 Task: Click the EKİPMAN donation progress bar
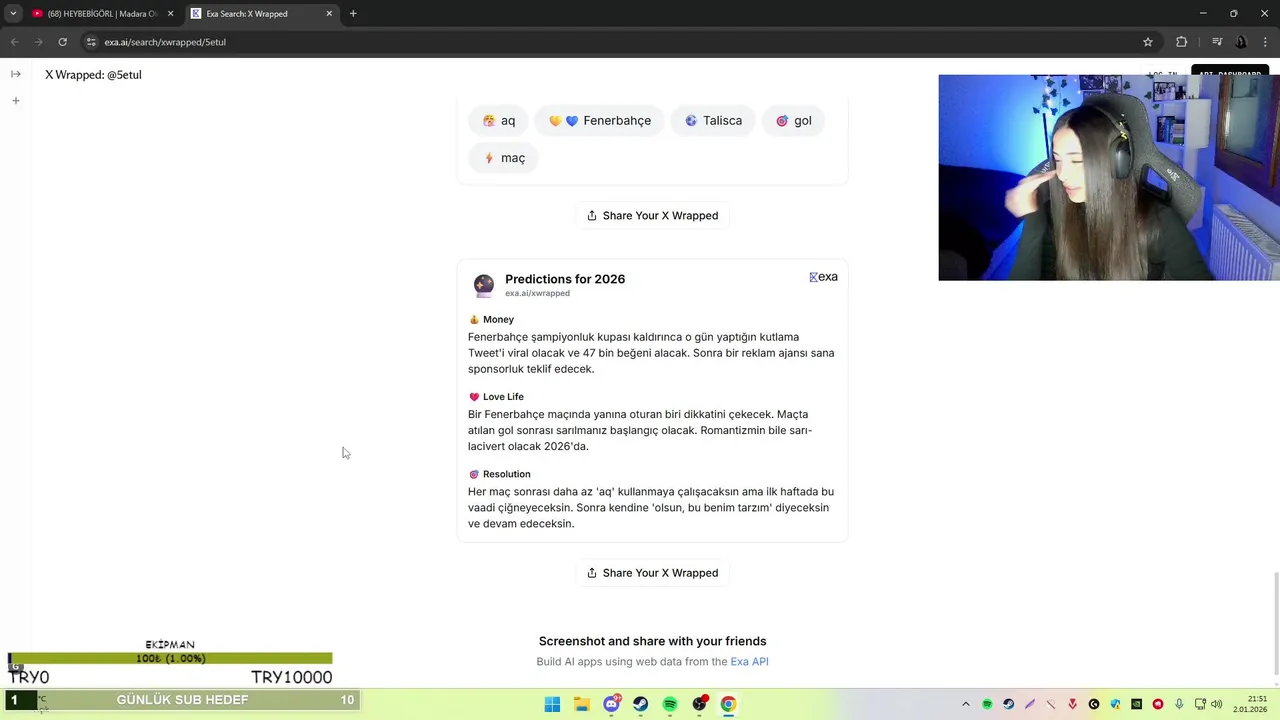[x=170, y=659]
